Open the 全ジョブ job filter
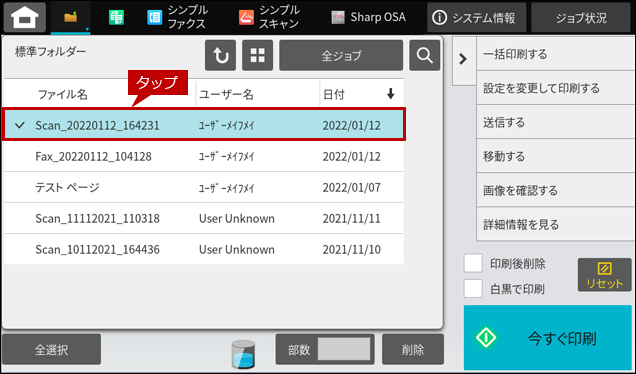 [x=341, y=55]
